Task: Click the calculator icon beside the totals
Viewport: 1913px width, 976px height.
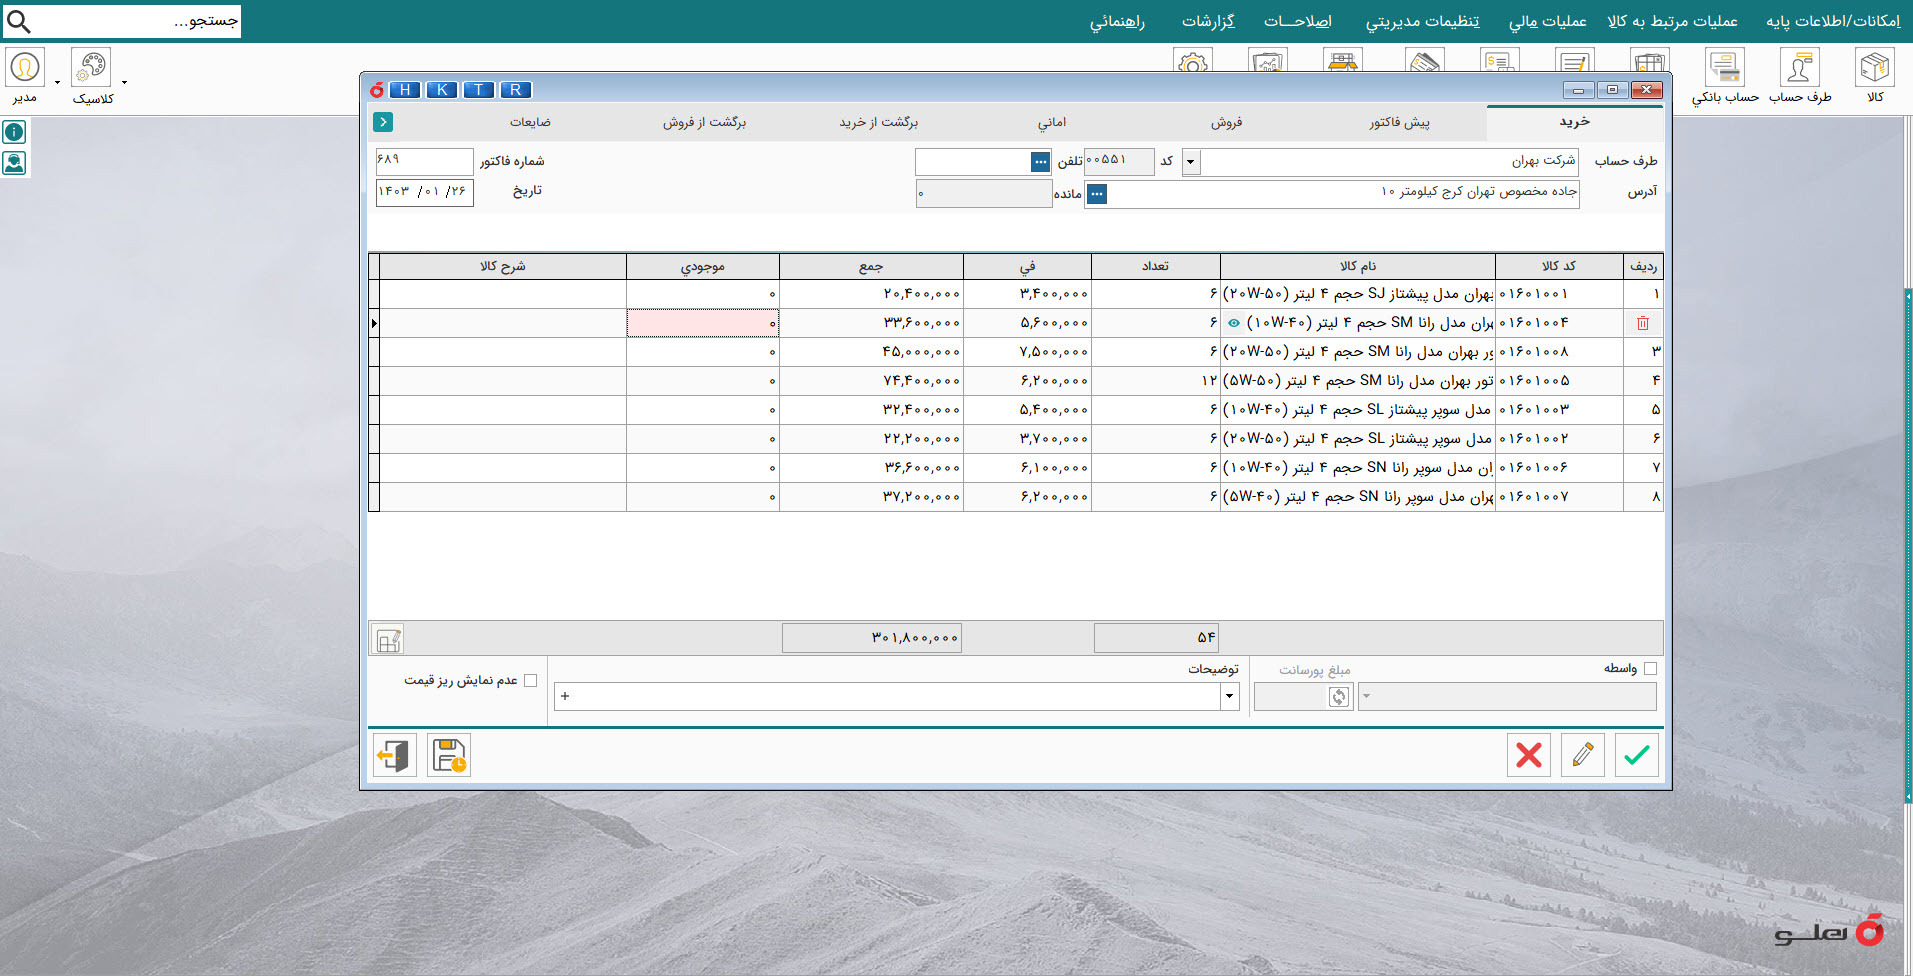Action: pos(388,639)
